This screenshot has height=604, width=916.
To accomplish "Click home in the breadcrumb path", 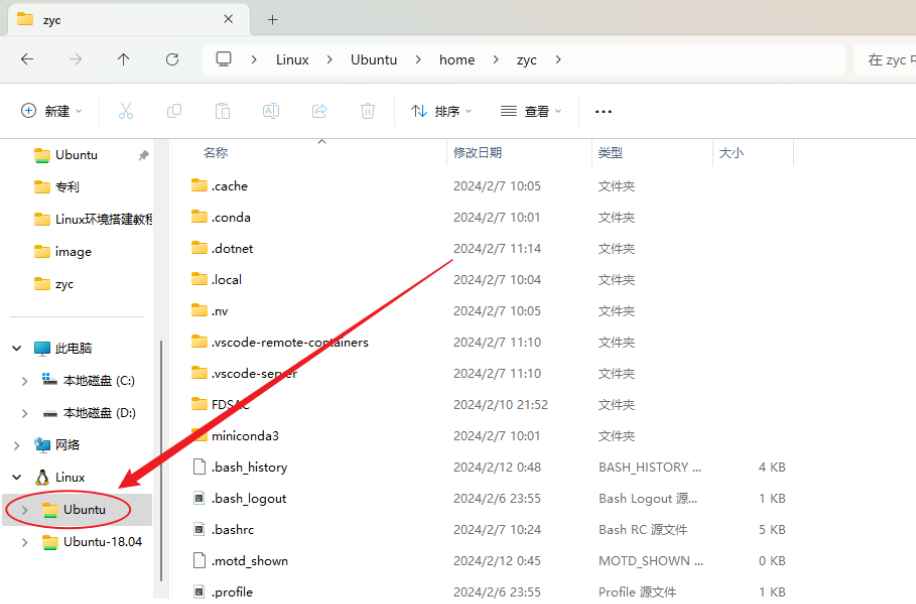I will point(456,59).
